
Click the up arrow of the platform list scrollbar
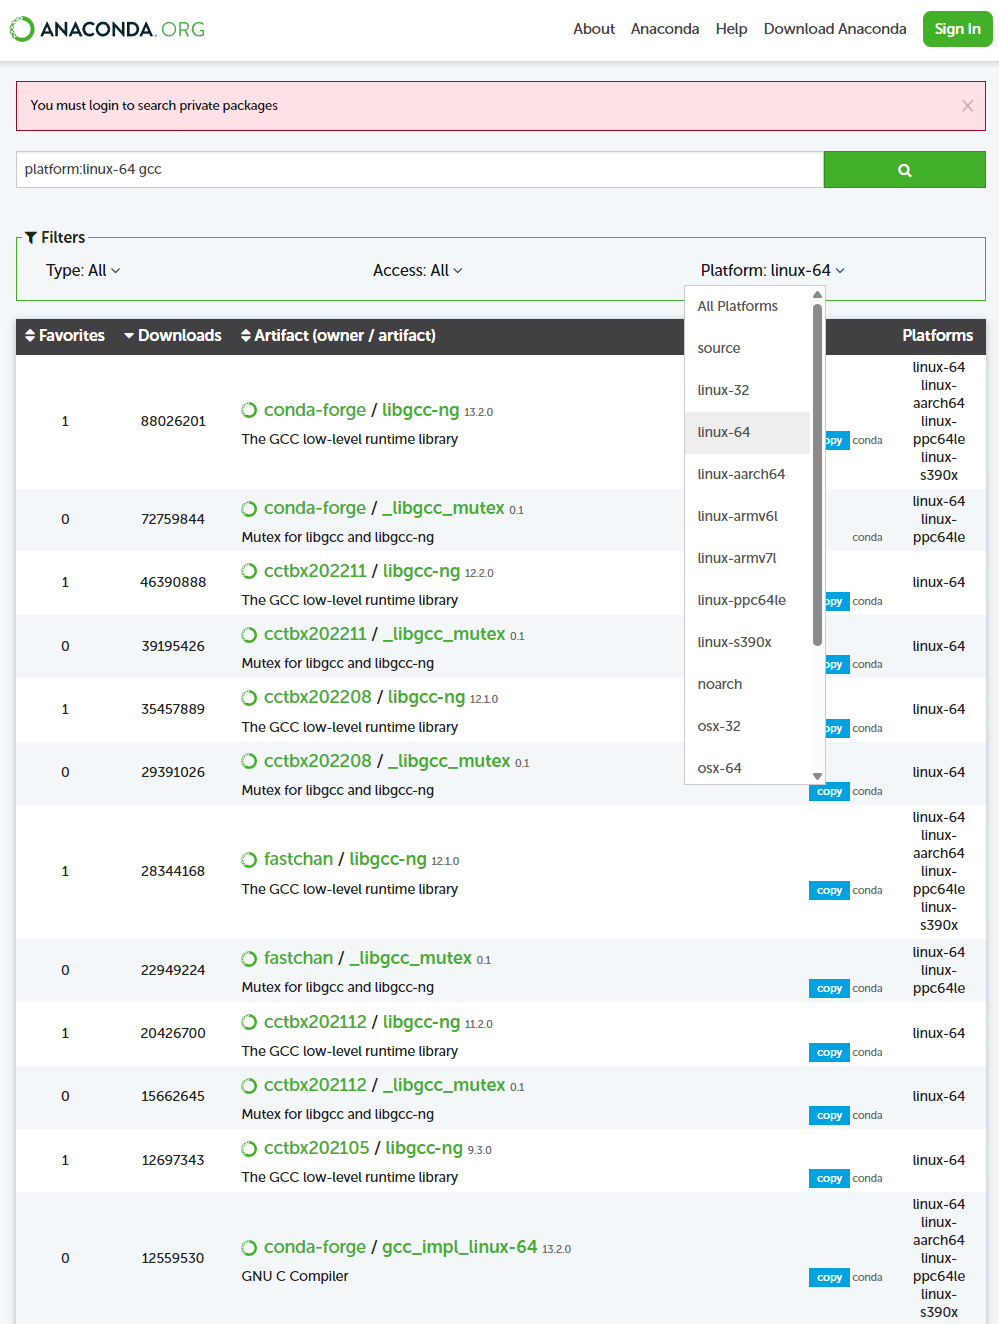tap(817, 295)
